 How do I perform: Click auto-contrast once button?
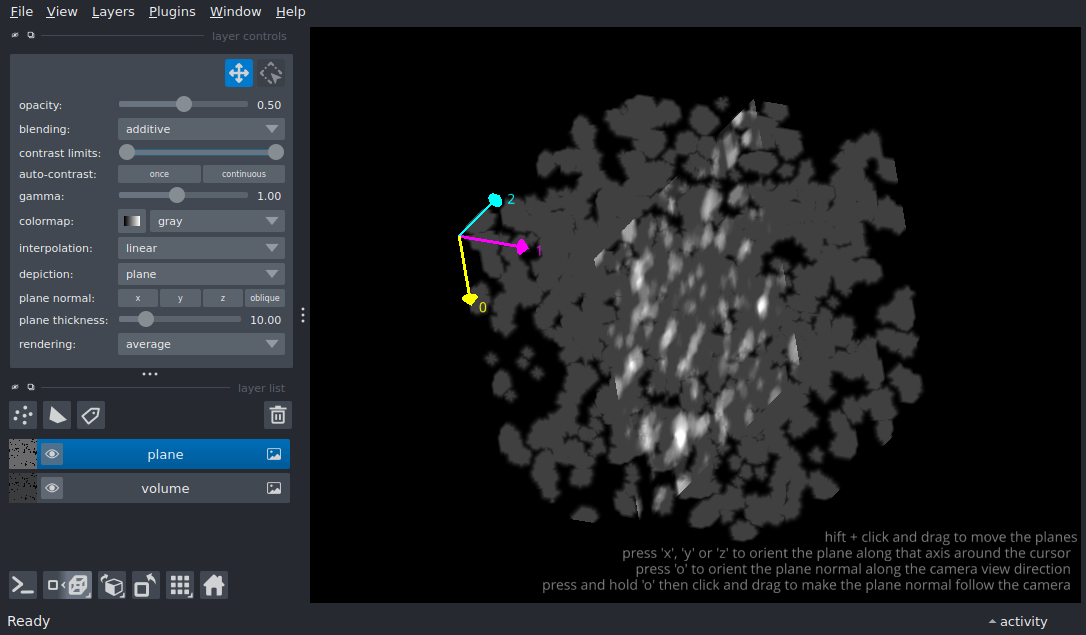159,174
